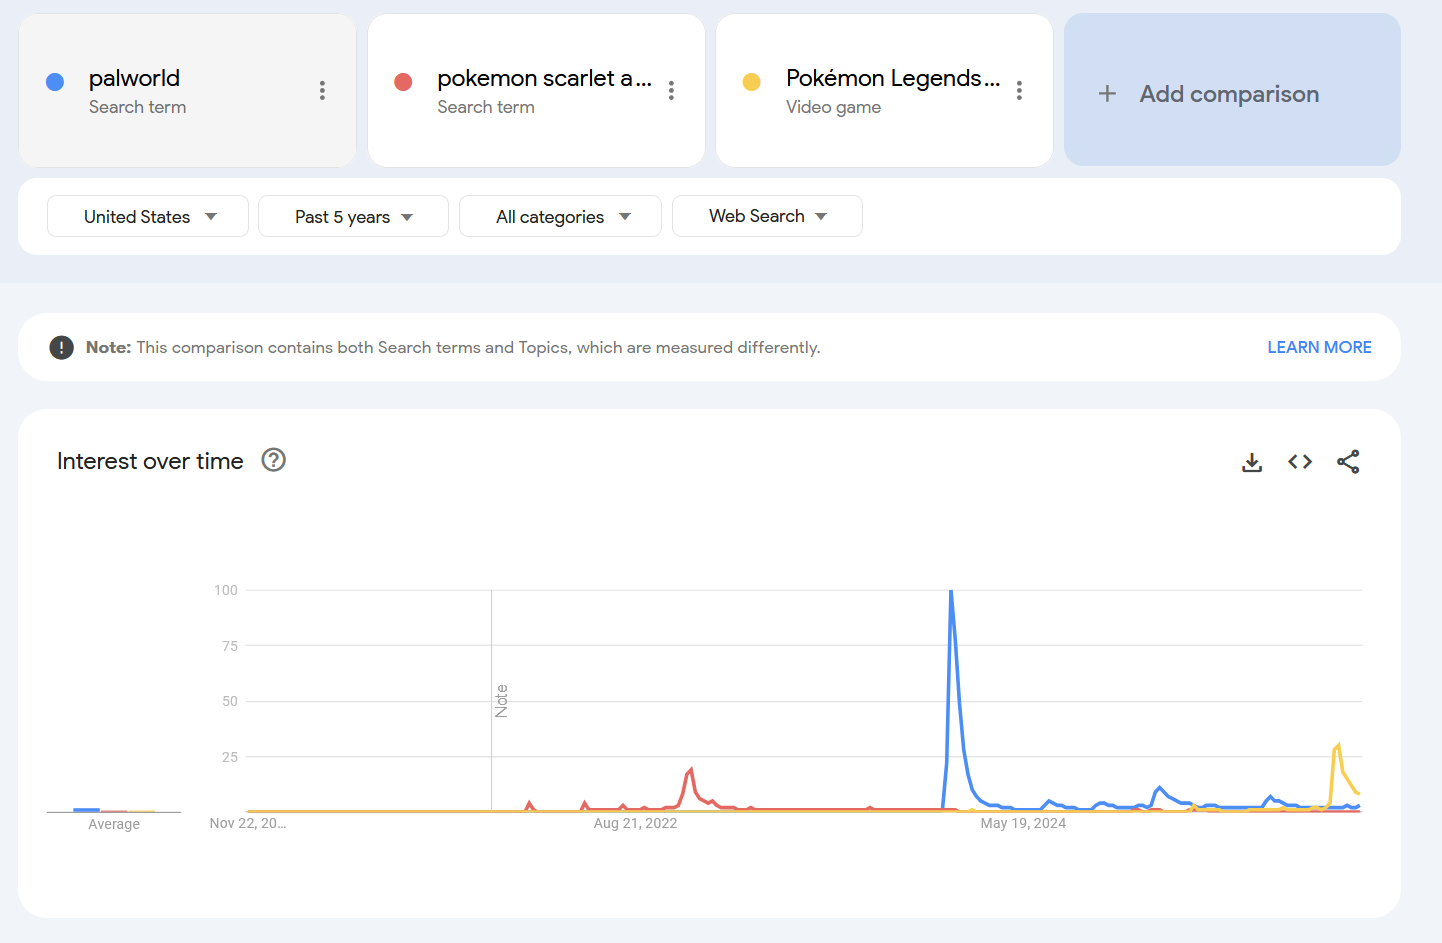Open more options for pokemon scarlet term
1442x943 pixels.
click(671, 91)
